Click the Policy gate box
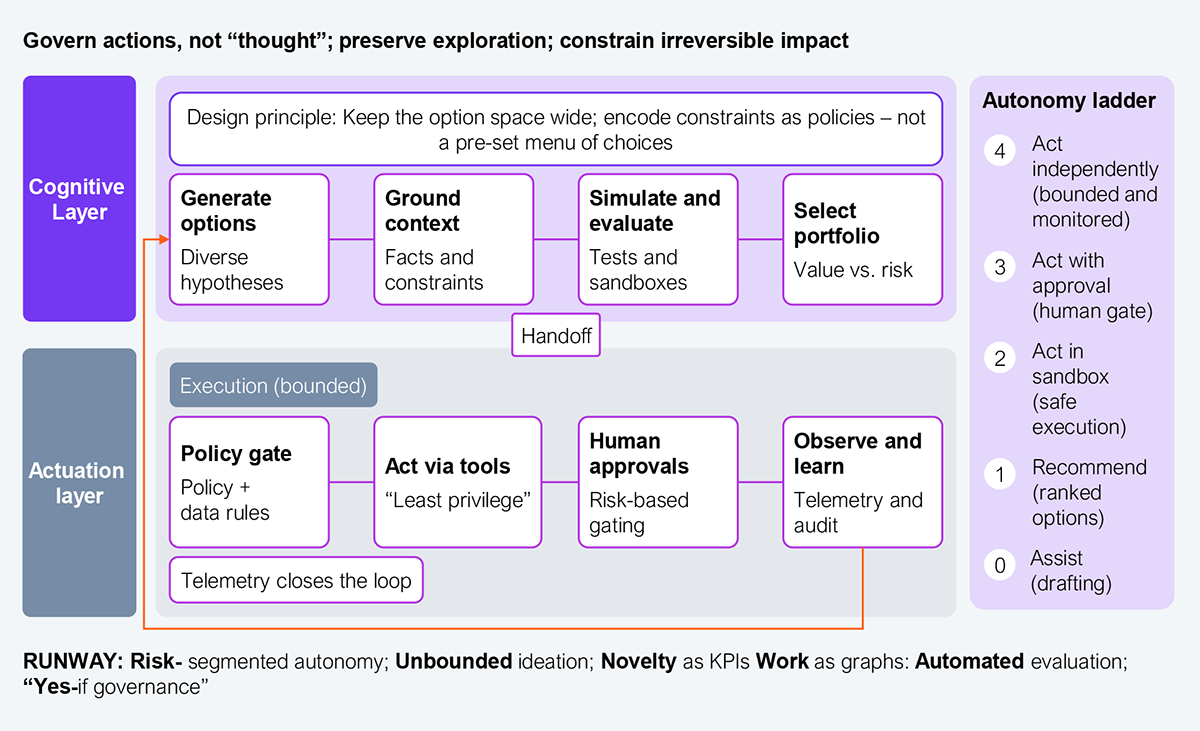Screen dimensions: 1200x731 [x=249, y=482]
